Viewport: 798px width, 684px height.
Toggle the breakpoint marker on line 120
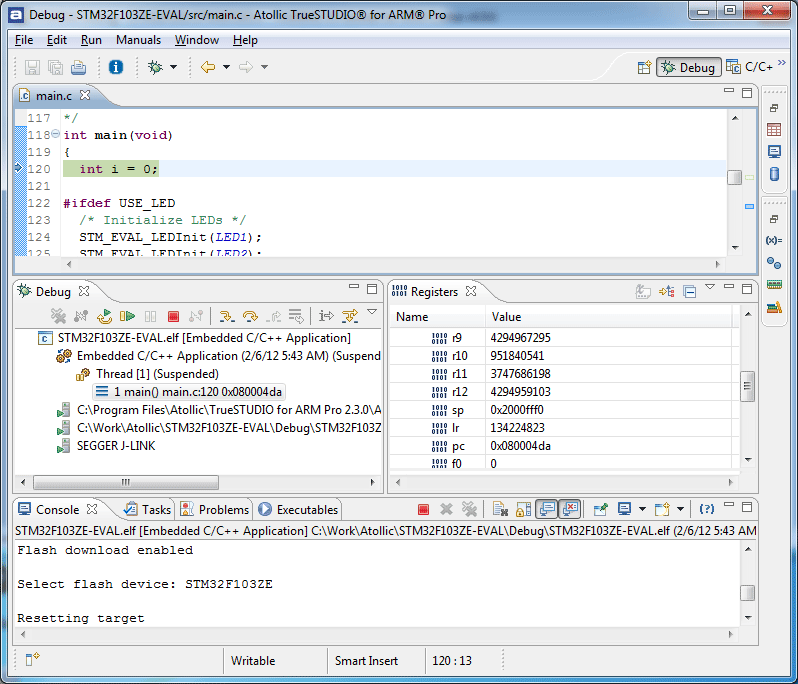coord(18,169)
